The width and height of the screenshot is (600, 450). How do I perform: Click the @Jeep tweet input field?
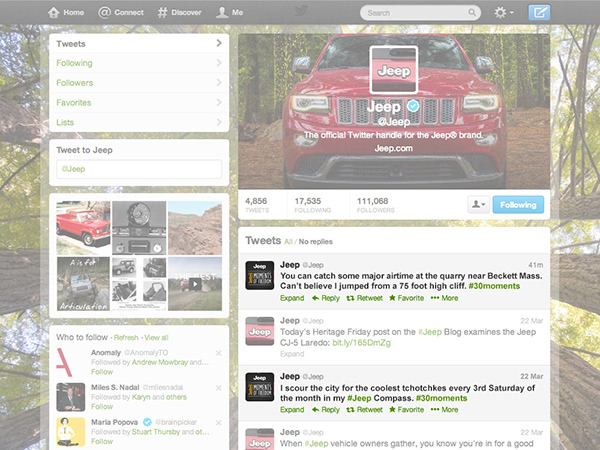click(x=139, y=169)
